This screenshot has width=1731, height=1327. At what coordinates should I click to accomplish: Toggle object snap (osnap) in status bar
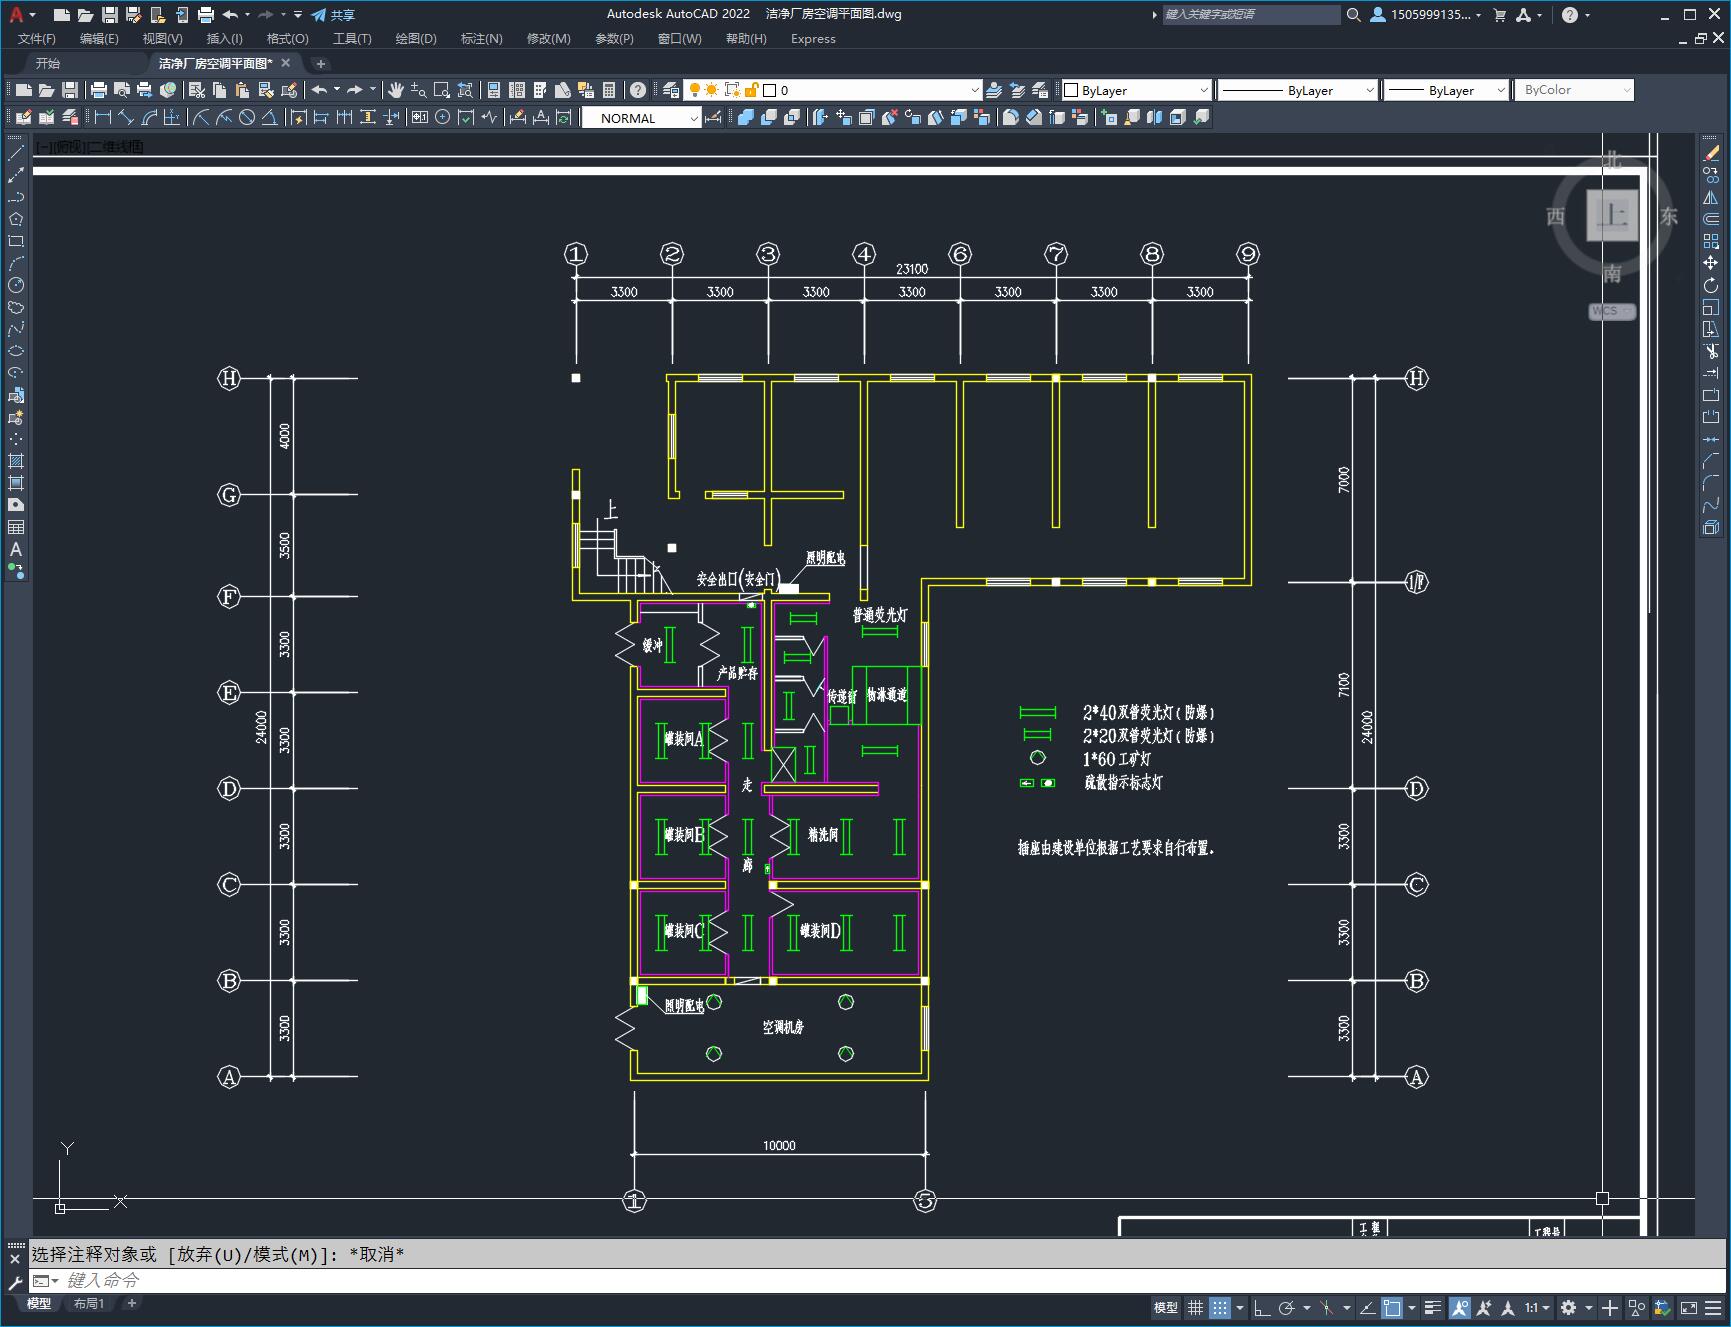pos(1391,1307)
